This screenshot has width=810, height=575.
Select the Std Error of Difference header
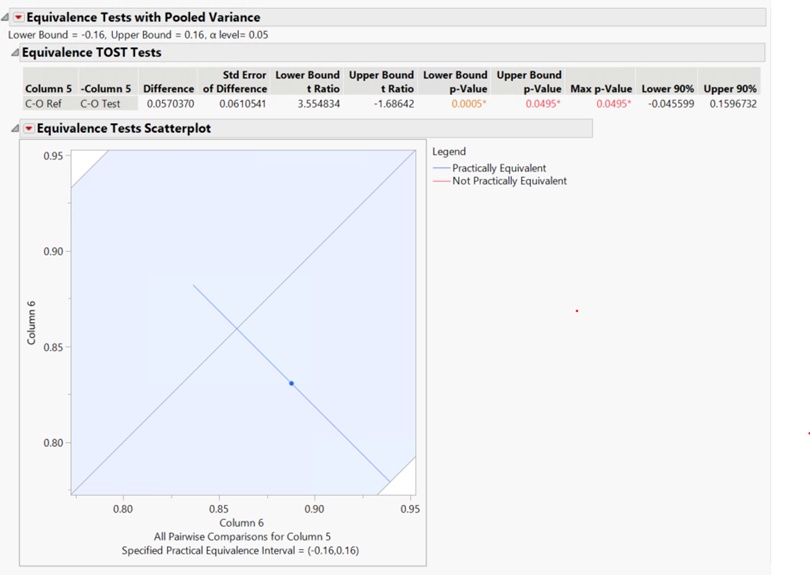(235, 82)
